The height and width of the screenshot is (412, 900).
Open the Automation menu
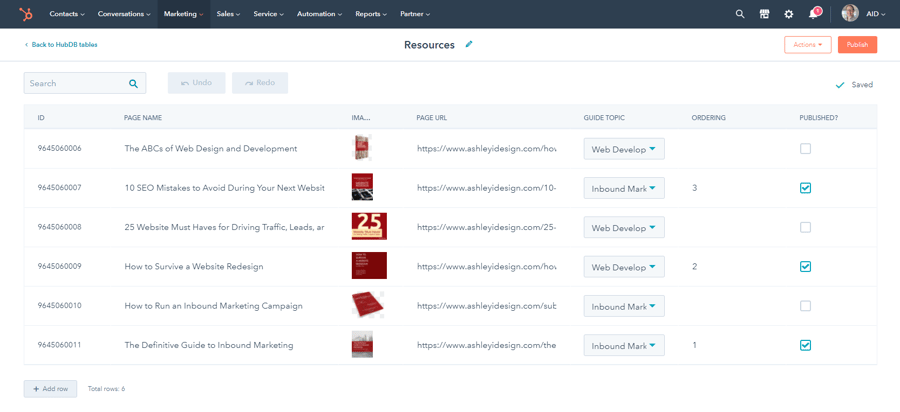pyautogui.click(x=320, y=14)
